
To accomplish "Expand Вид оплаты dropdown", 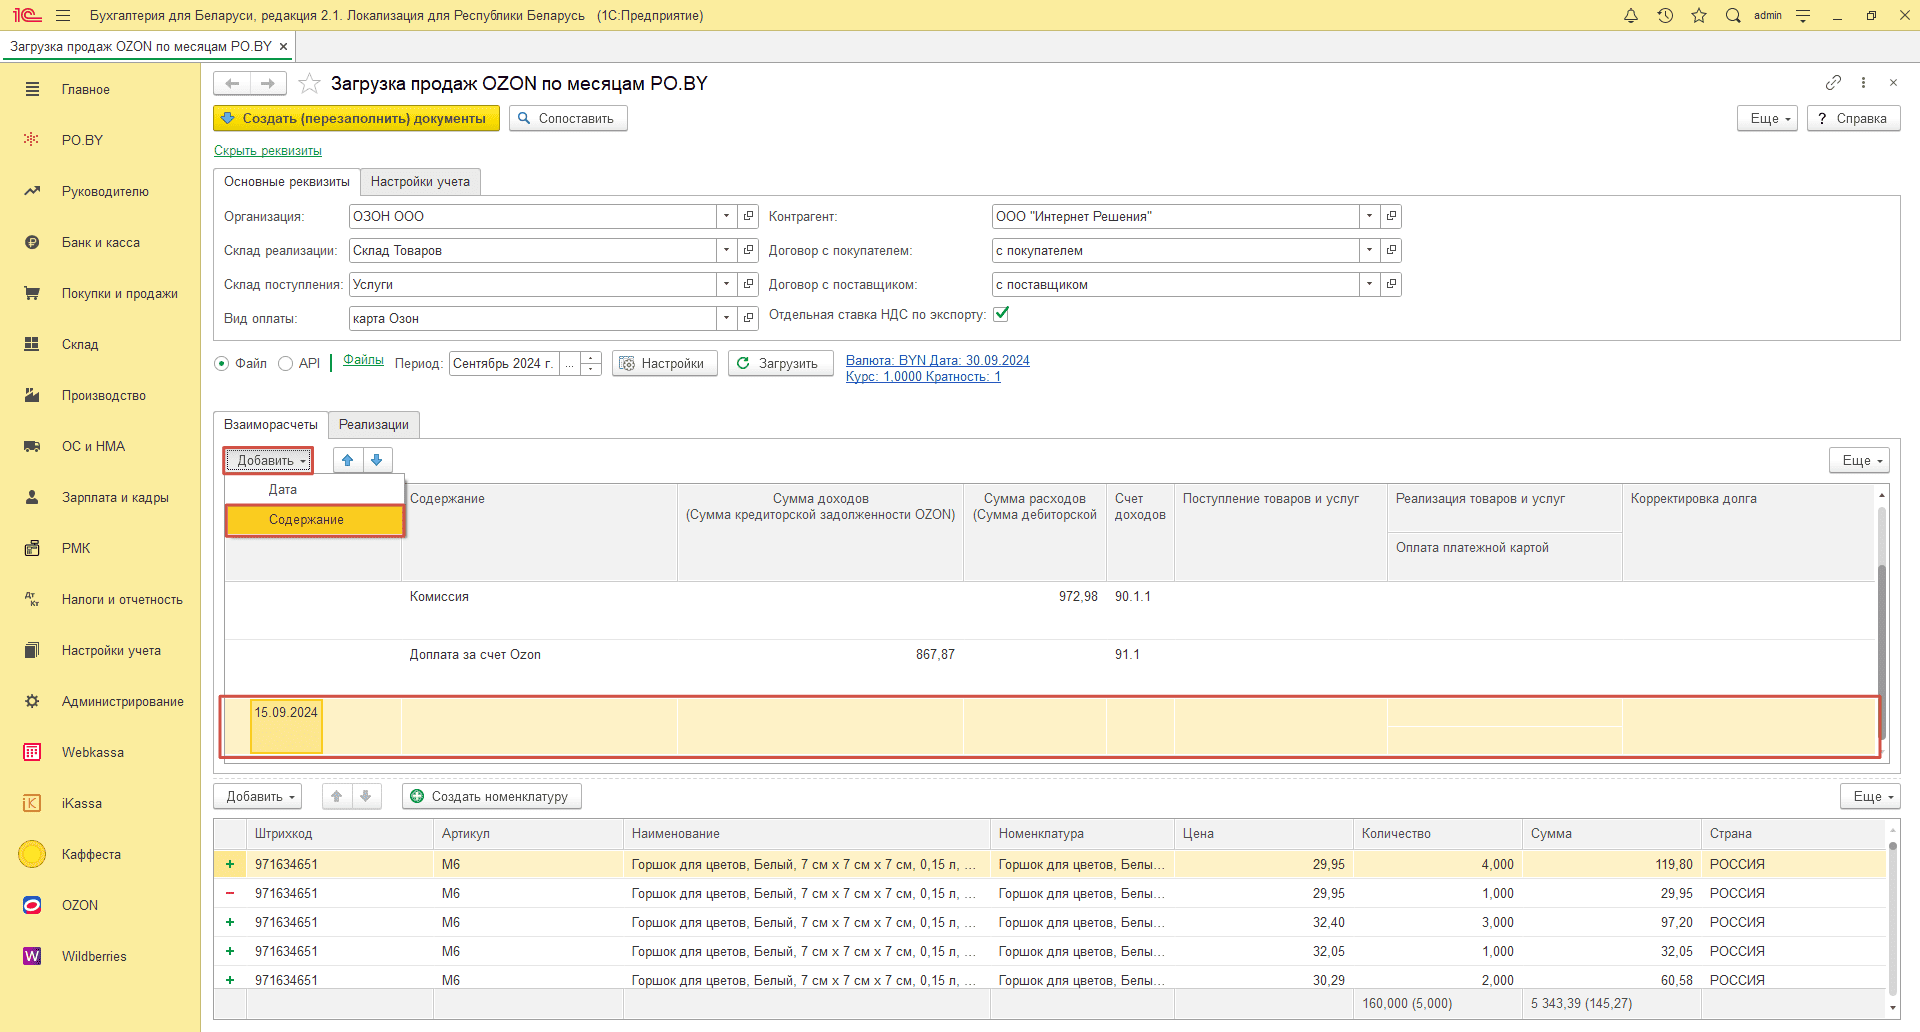I will (x=727, y=318).
